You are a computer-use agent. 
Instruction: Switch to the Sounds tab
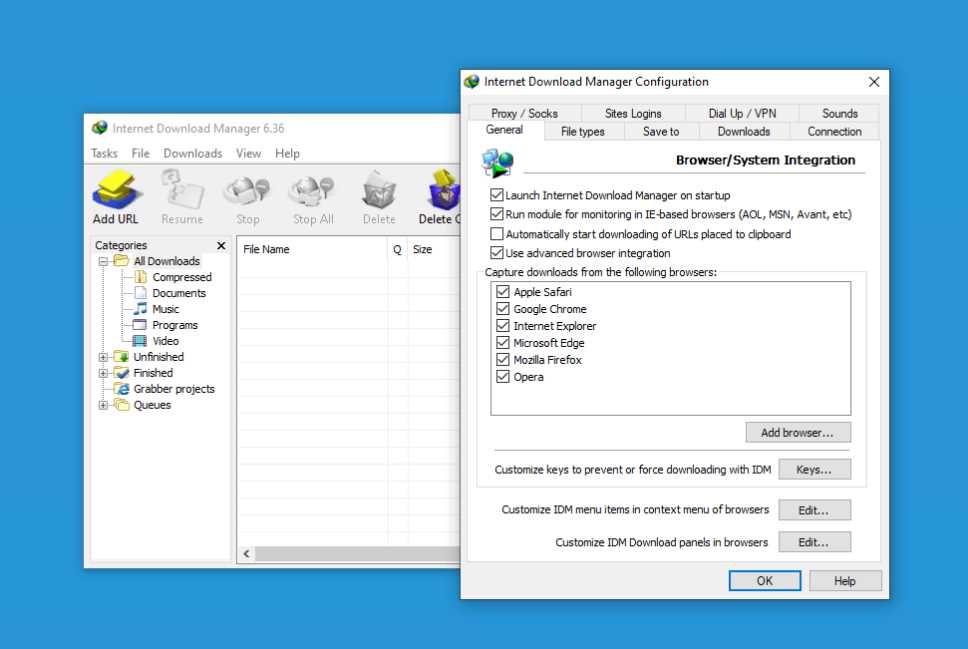pos(840,113)
